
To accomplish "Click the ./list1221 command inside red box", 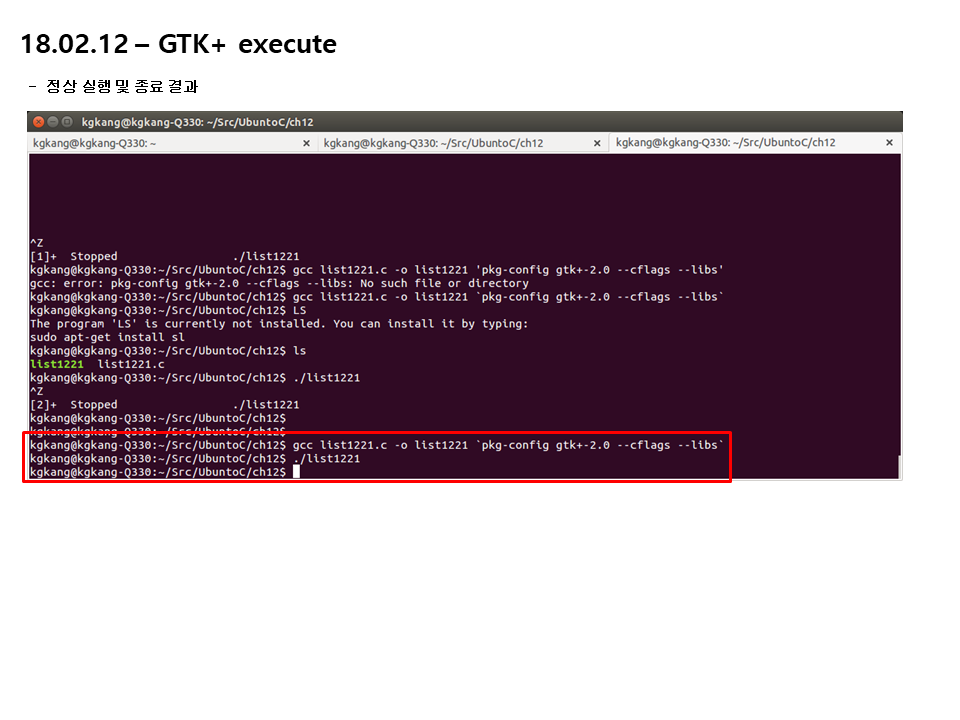I will pos(326,459).
